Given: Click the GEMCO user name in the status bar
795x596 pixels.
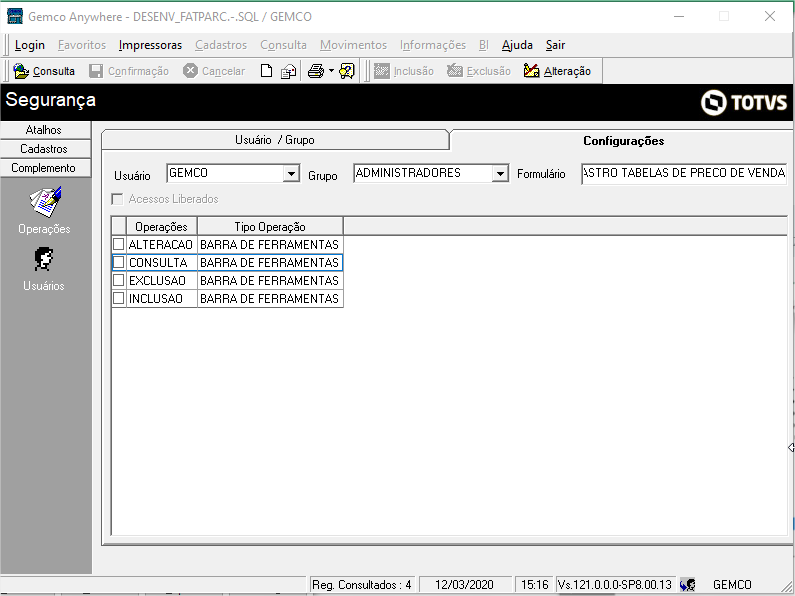Looking at the screenshot, I should click(732, 585).
